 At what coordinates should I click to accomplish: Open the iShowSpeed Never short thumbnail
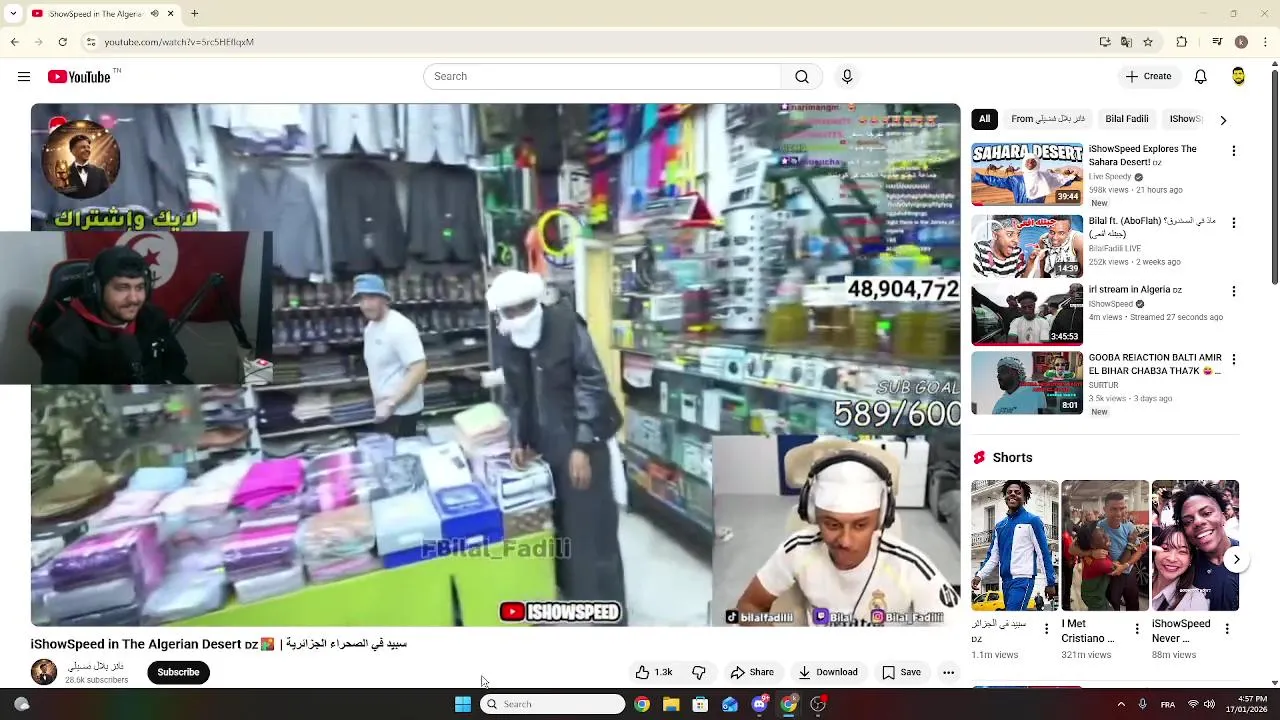tap(1195, 546)
